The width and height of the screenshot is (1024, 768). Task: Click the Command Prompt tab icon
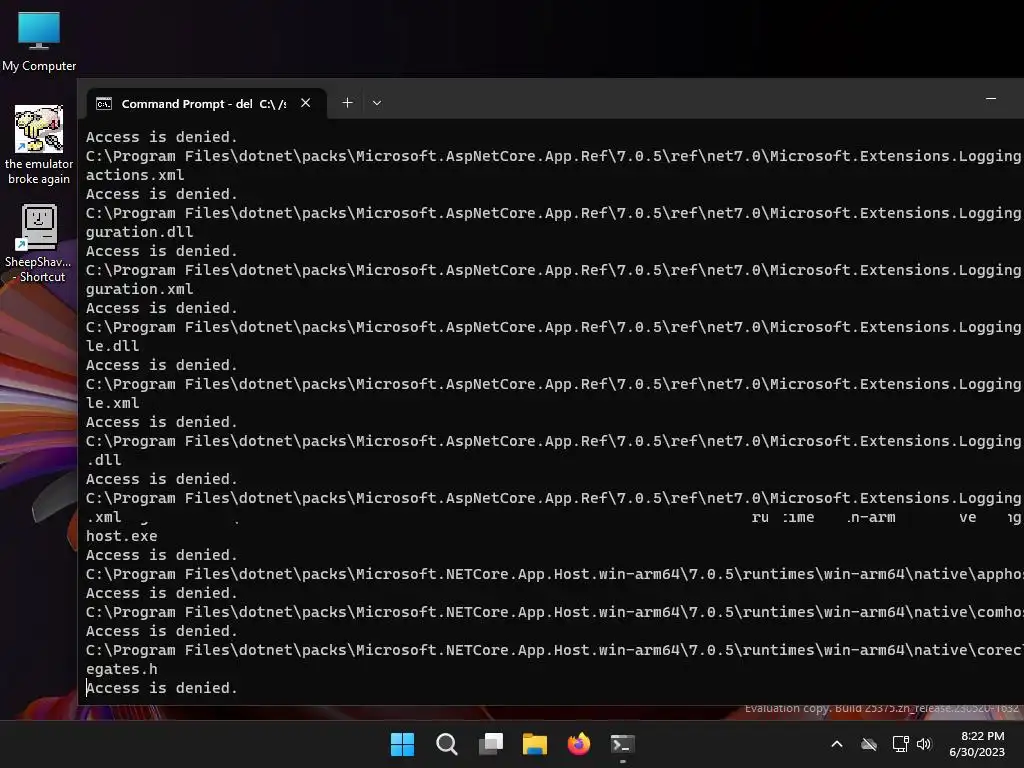104,104
